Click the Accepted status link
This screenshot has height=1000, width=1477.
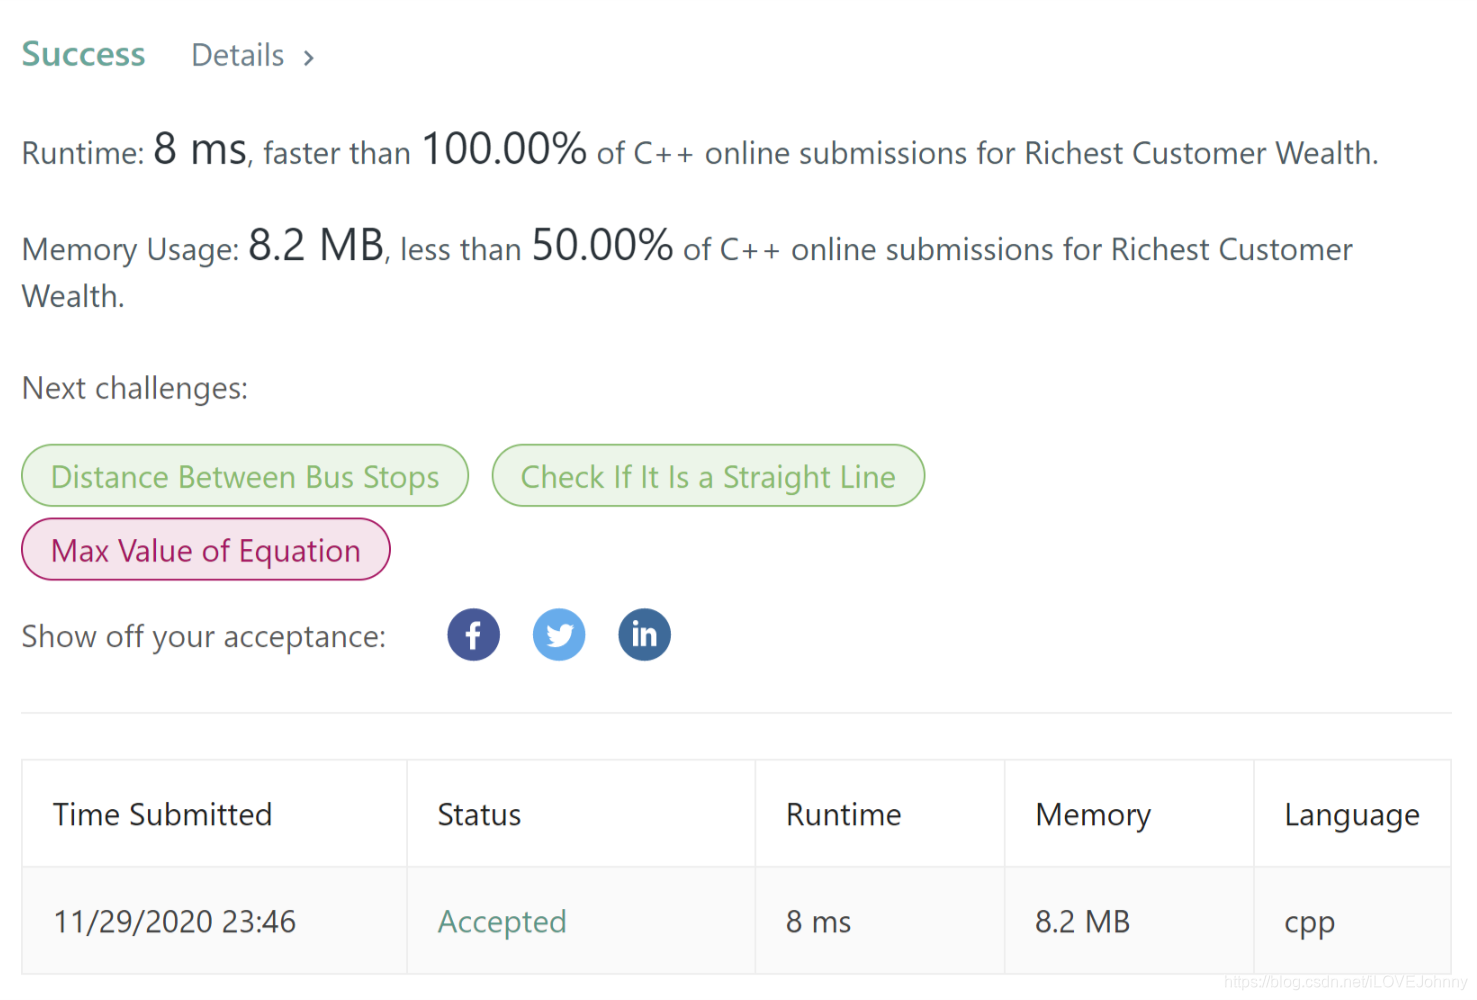[x=502, y=921]
